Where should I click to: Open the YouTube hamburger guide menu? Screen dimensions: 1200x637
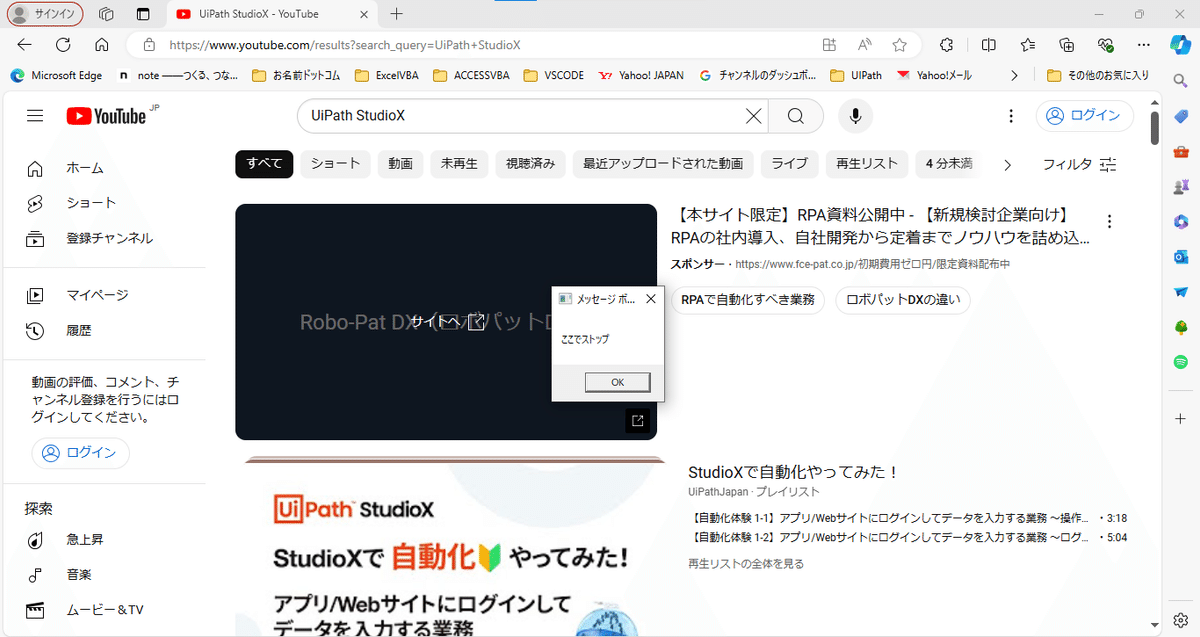(35, 116)
